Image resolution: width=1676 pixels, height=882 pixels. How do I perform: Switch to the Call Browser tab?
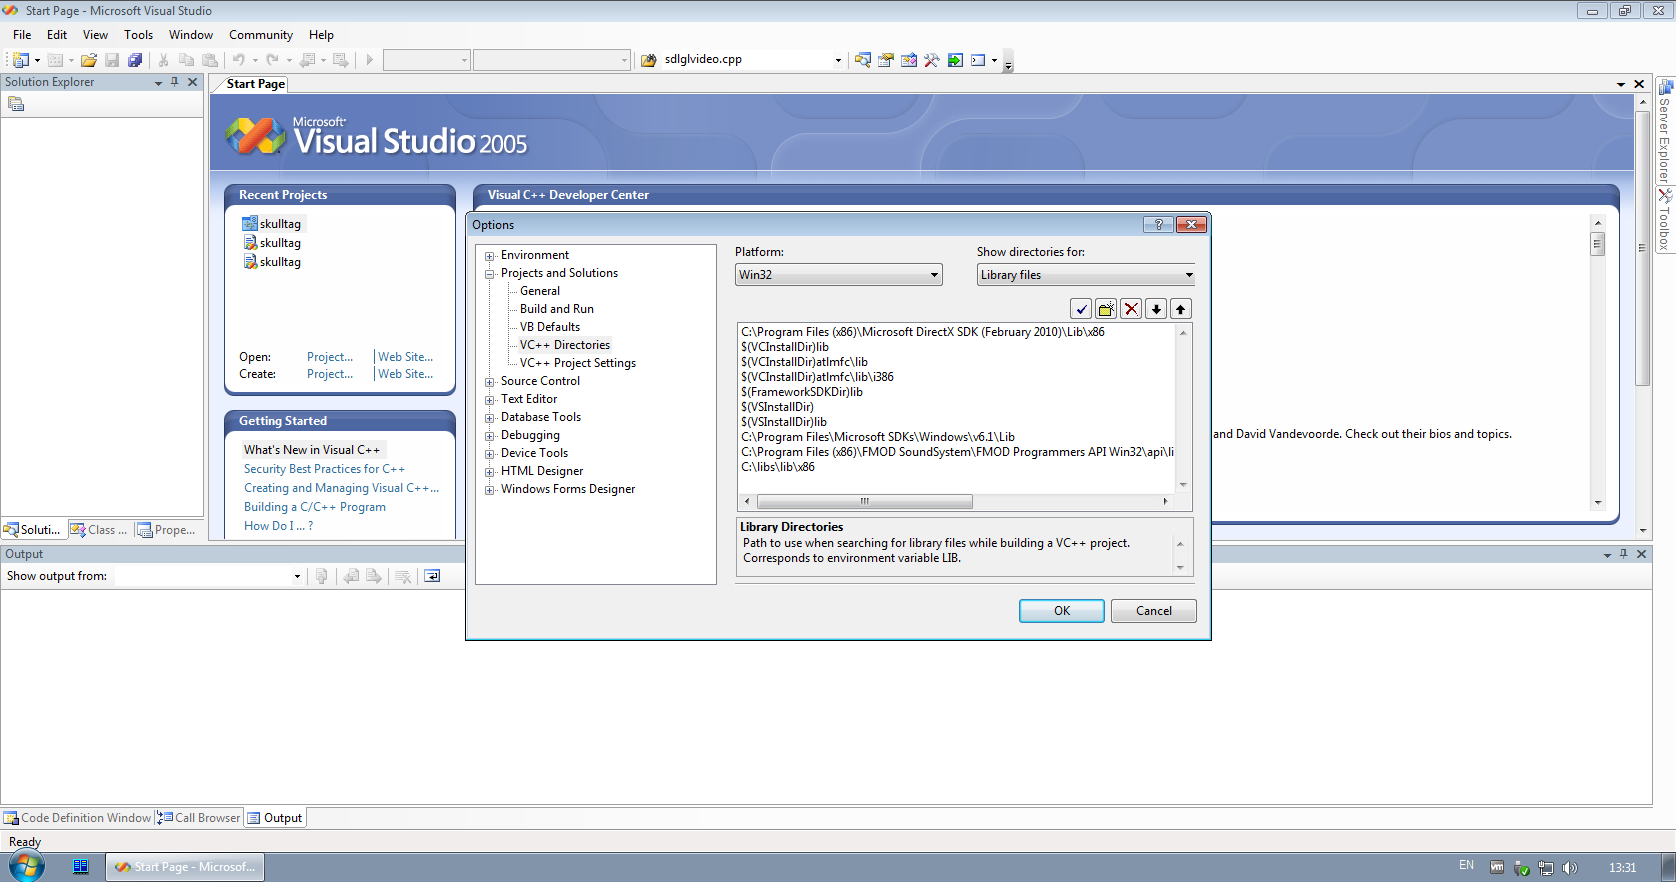(200, 818)
